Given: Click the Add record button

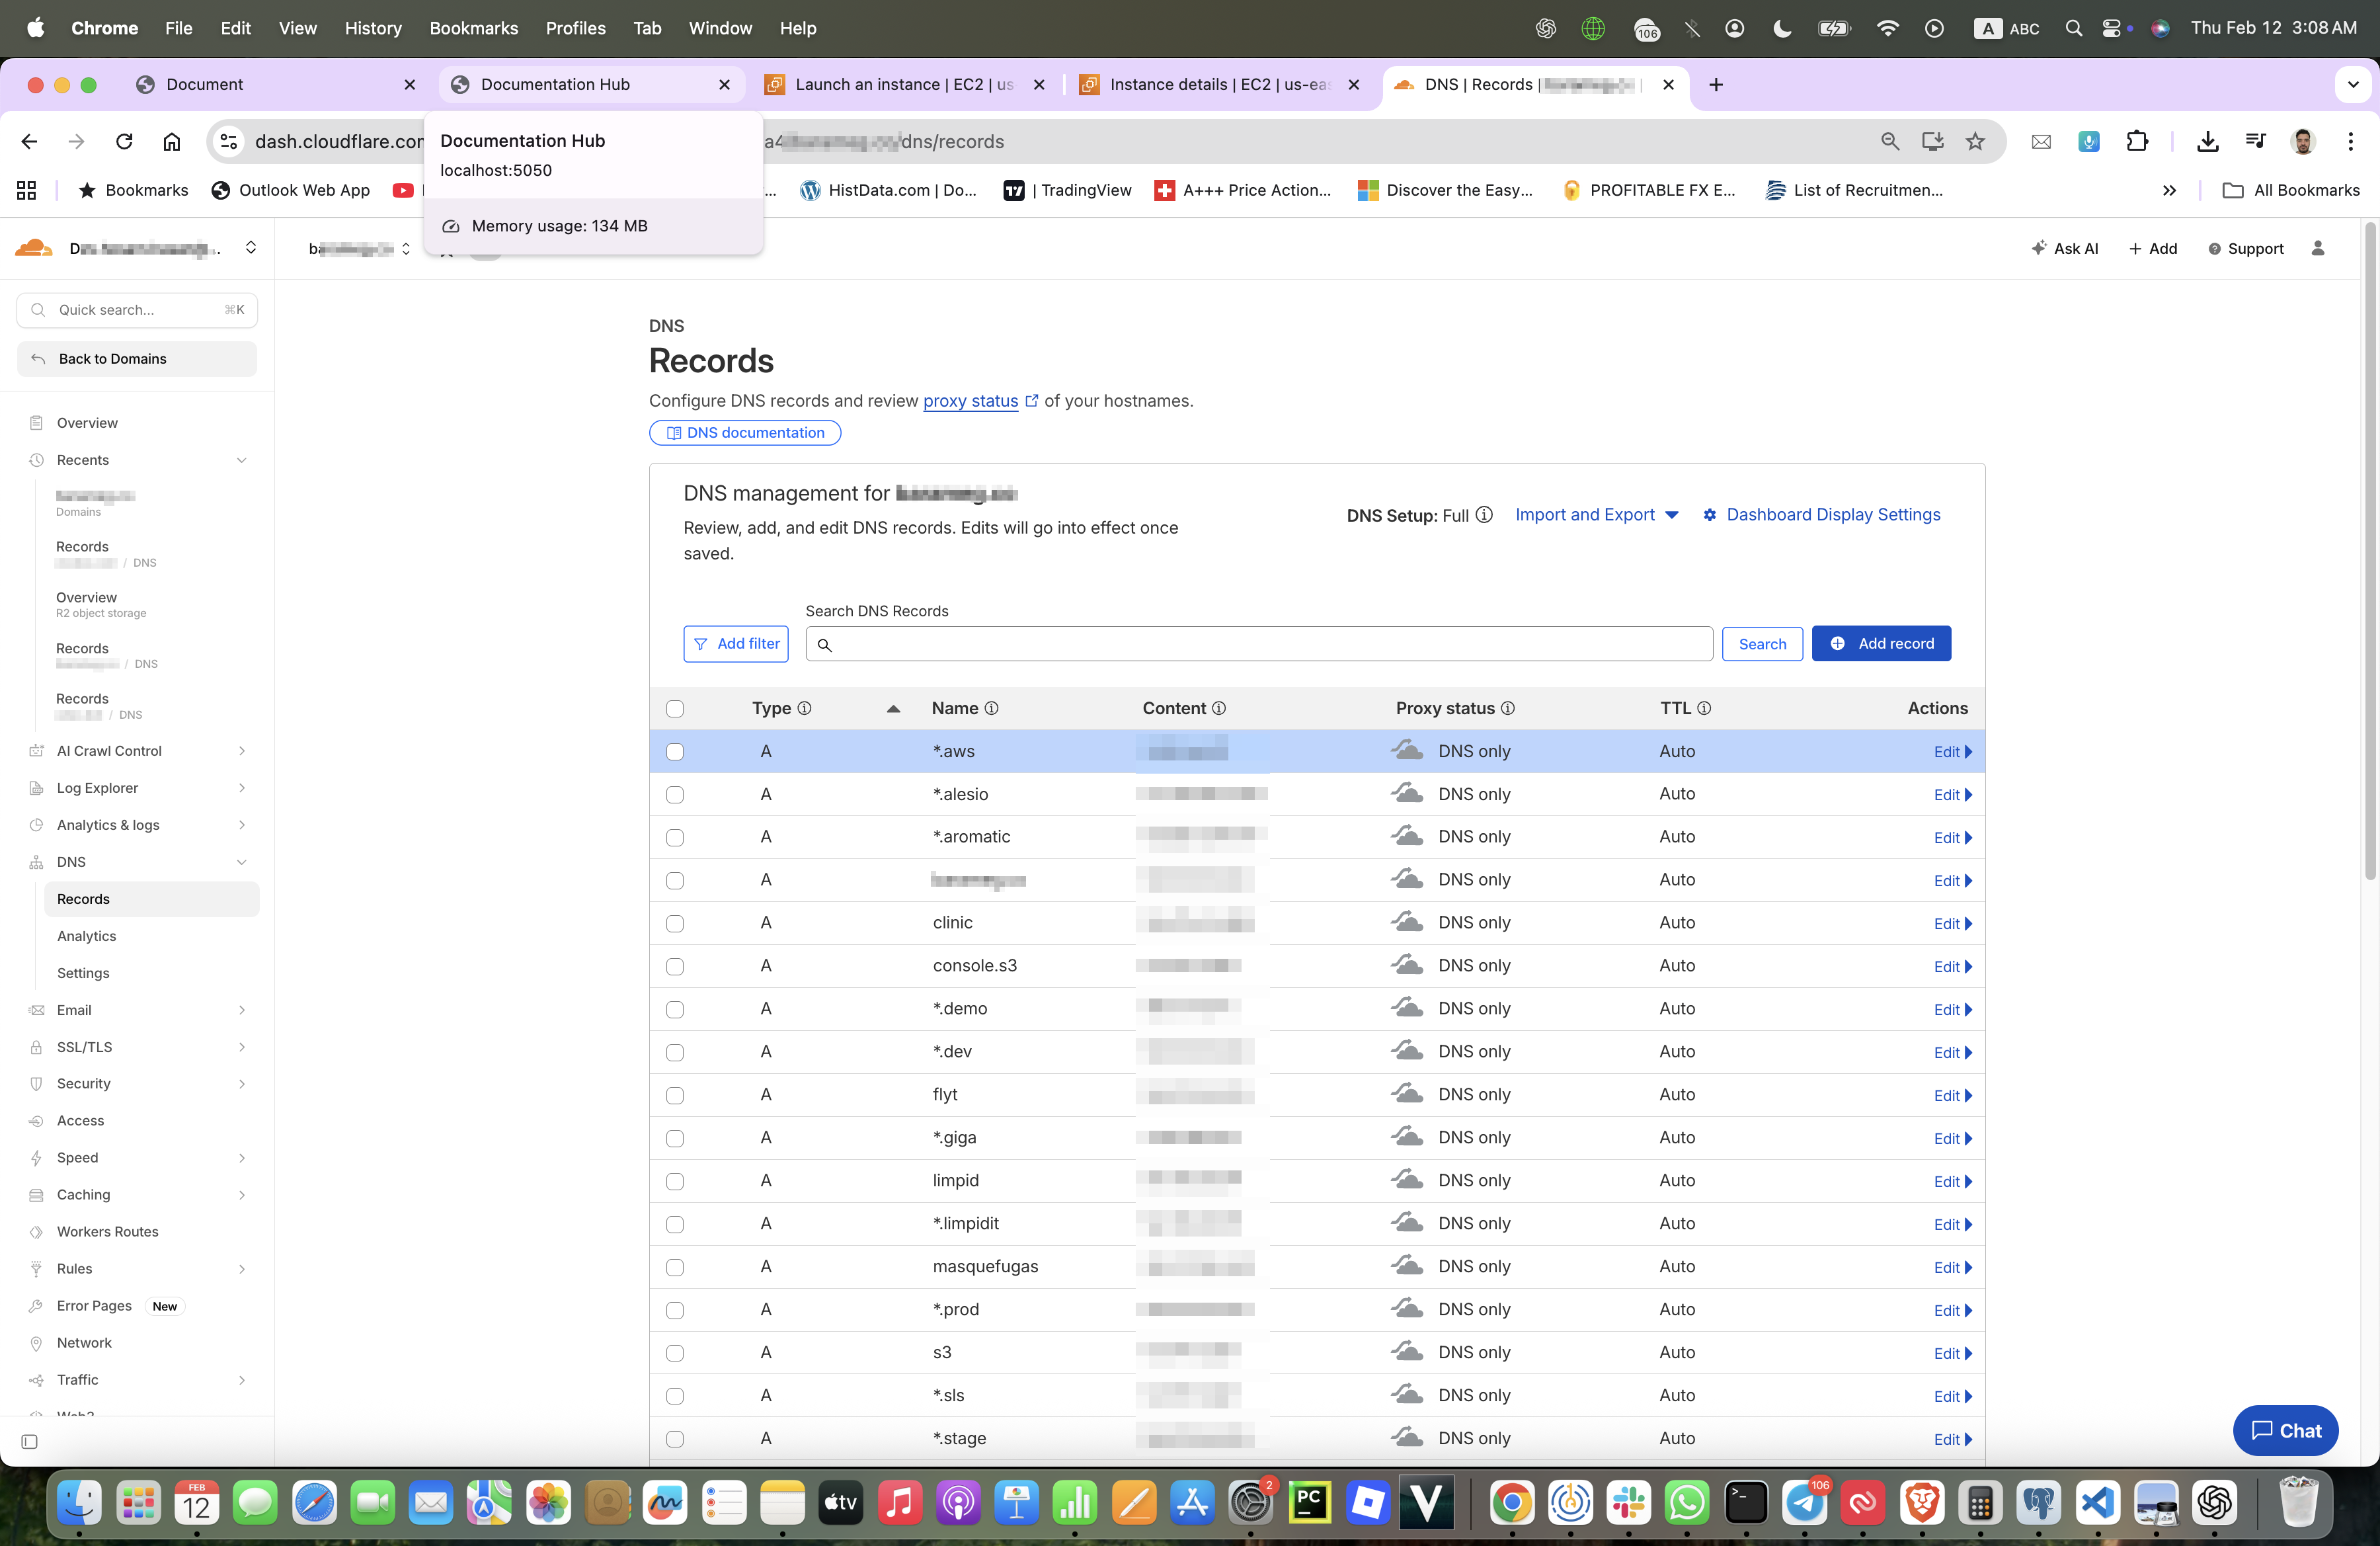Looking at the screenshot, I should click(1880, 644).
